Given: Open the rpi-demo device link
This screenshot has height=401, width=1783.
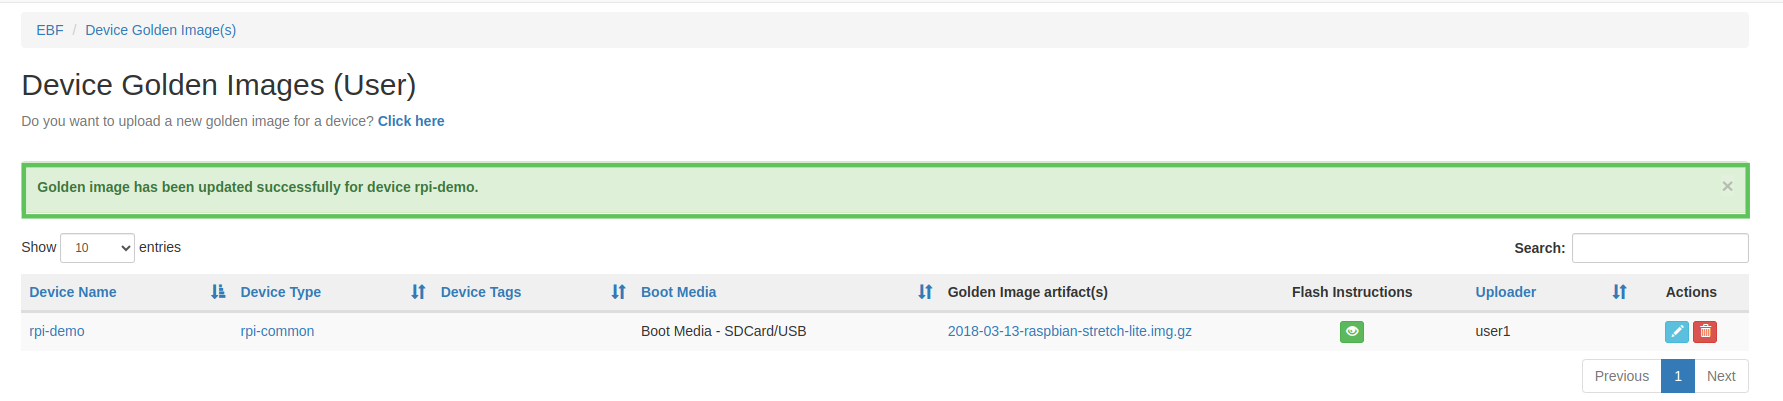Looking at the screenshot, I should click(x=57, y=331).
